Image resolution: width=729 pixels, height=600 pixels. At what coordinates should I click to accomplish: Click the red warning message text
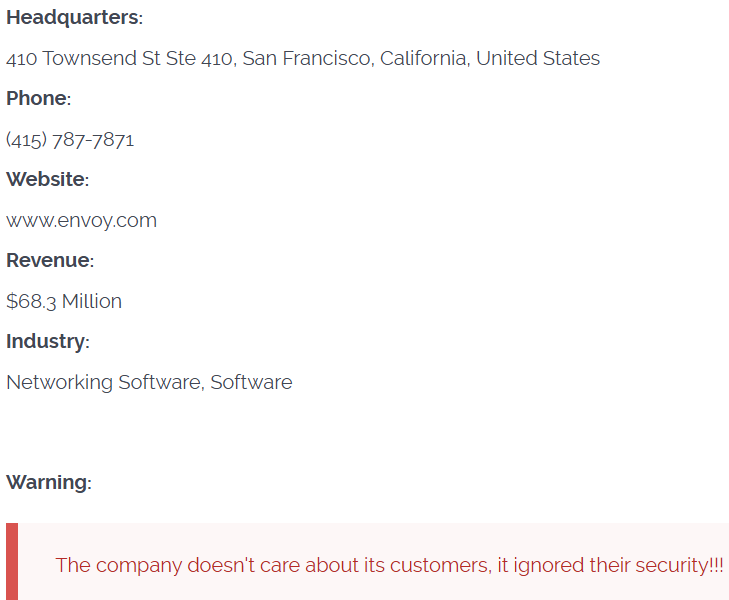coord(389,565)
